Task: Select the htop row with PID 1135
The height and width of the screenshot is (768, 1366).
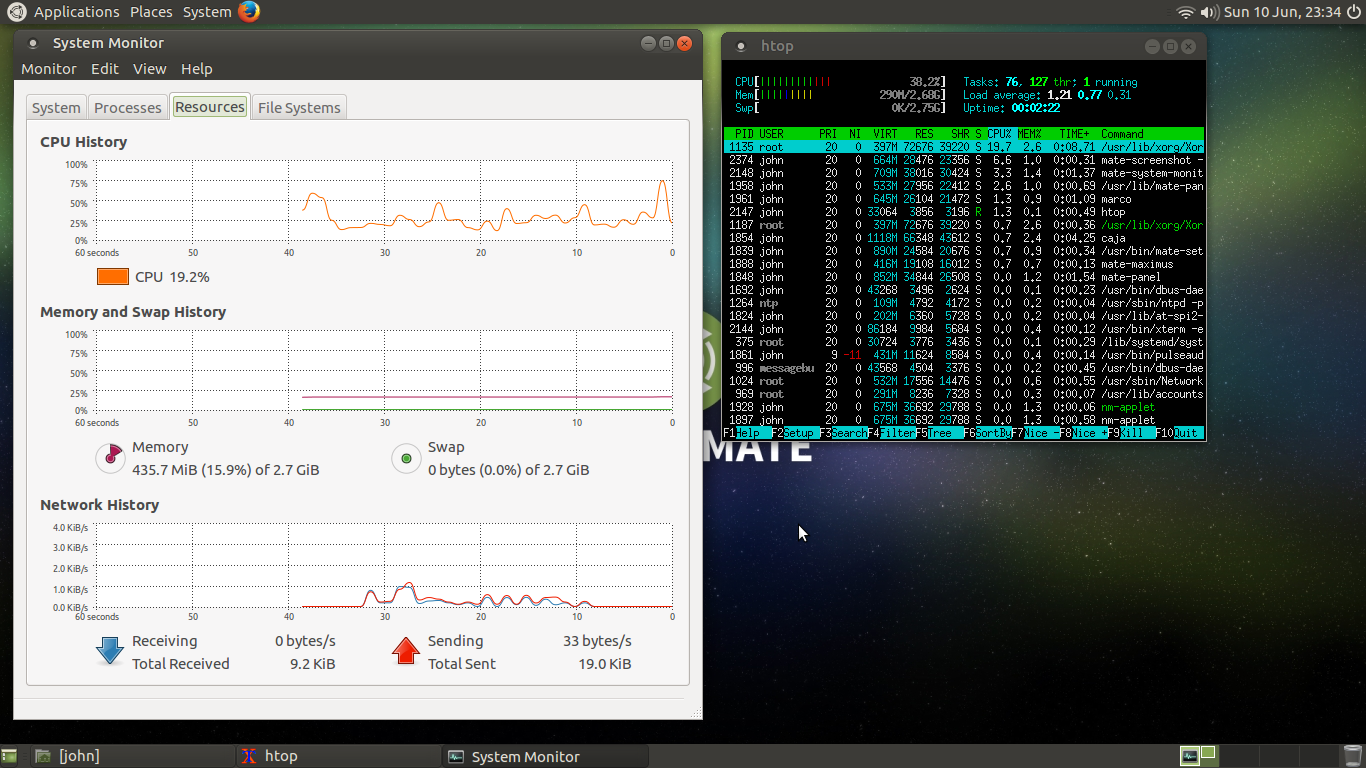Action: [964, 147]
